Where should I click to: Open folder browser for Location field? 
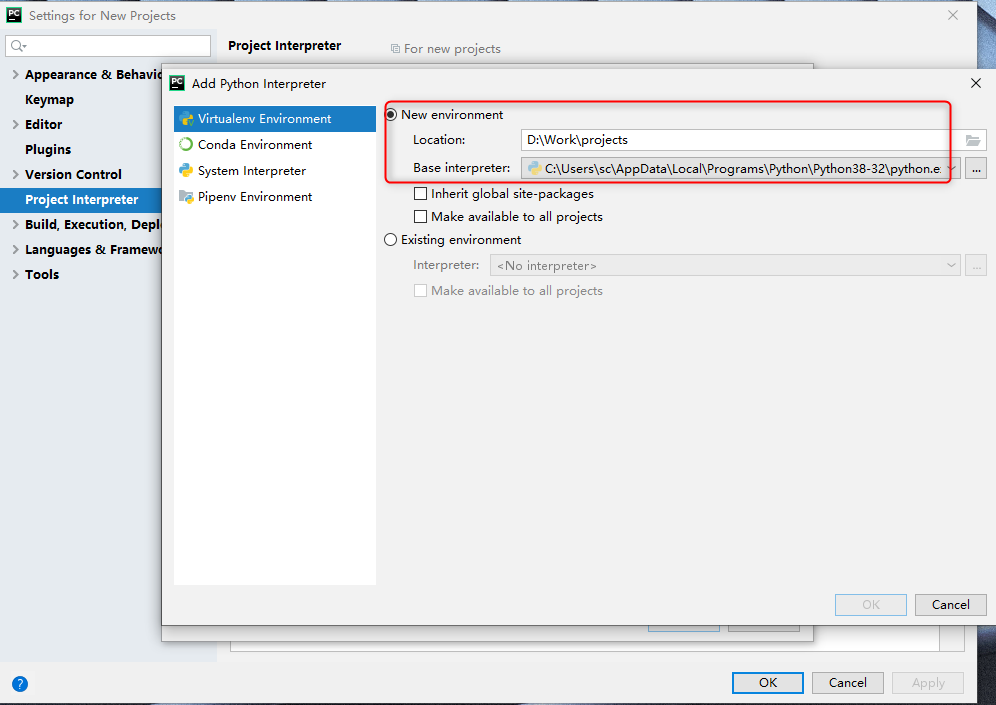coord(972,140)
